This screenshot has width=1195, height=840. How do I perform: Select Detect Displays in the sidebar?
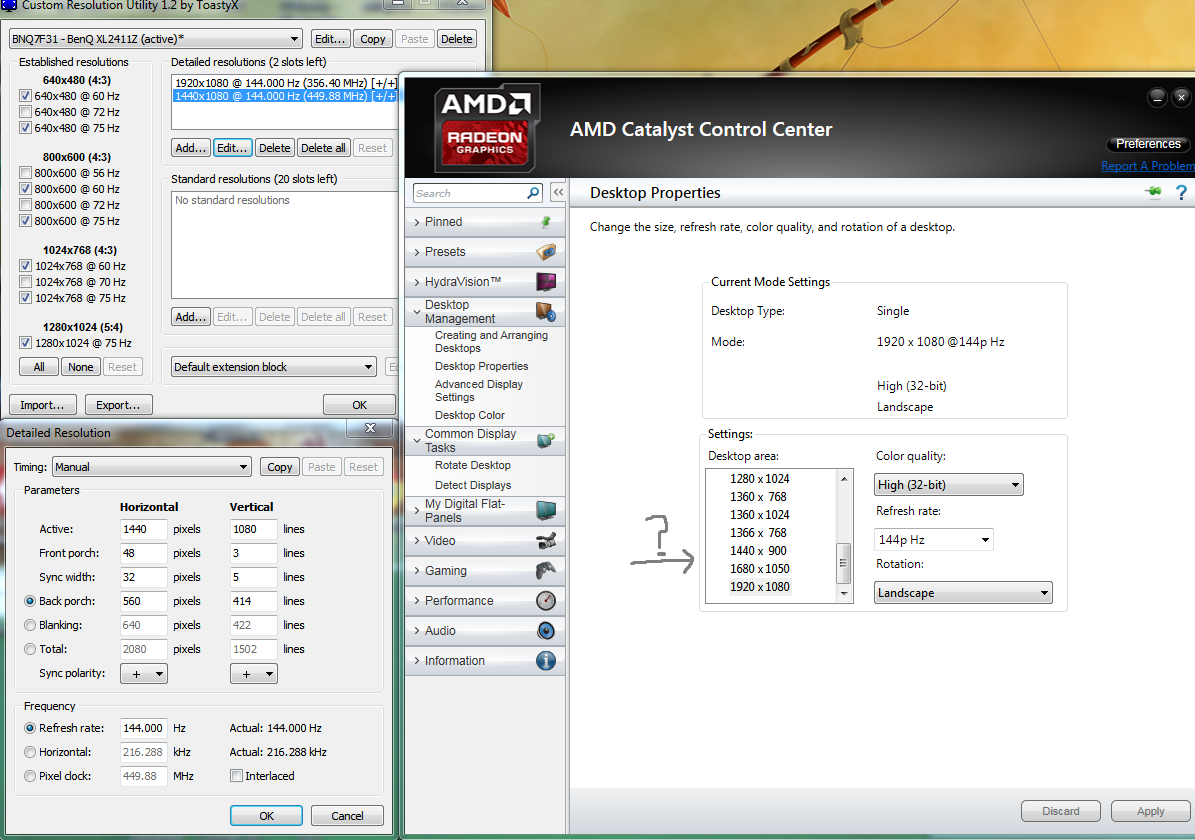(x=472, y=485)
